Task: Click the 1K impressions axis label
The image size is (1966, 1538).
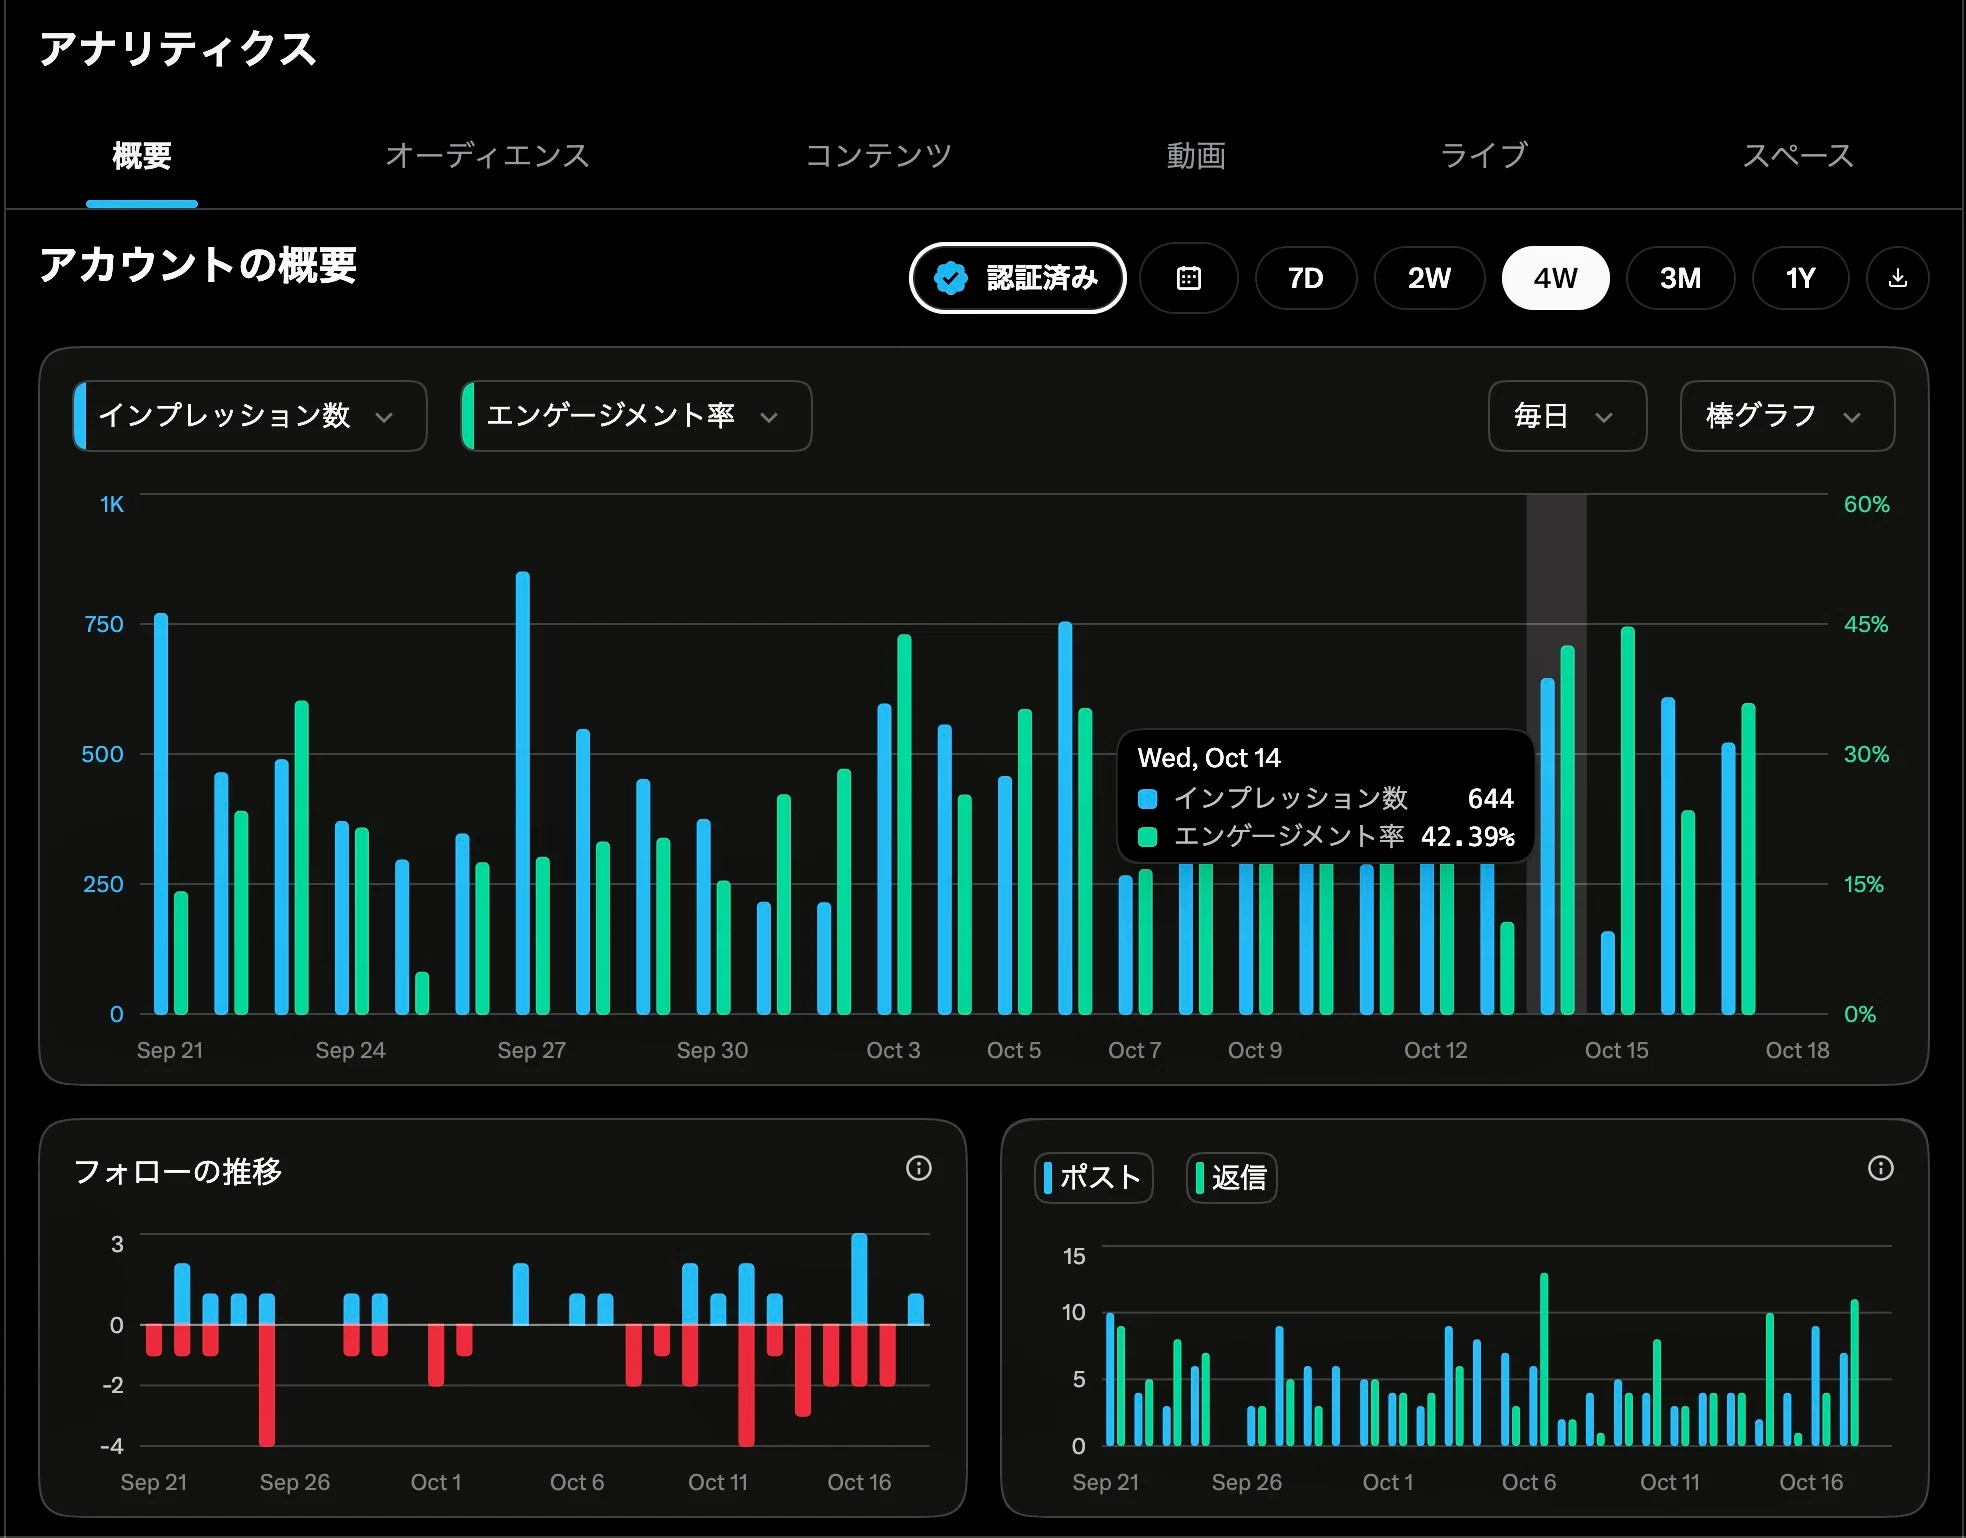Action: pos(112,504)
